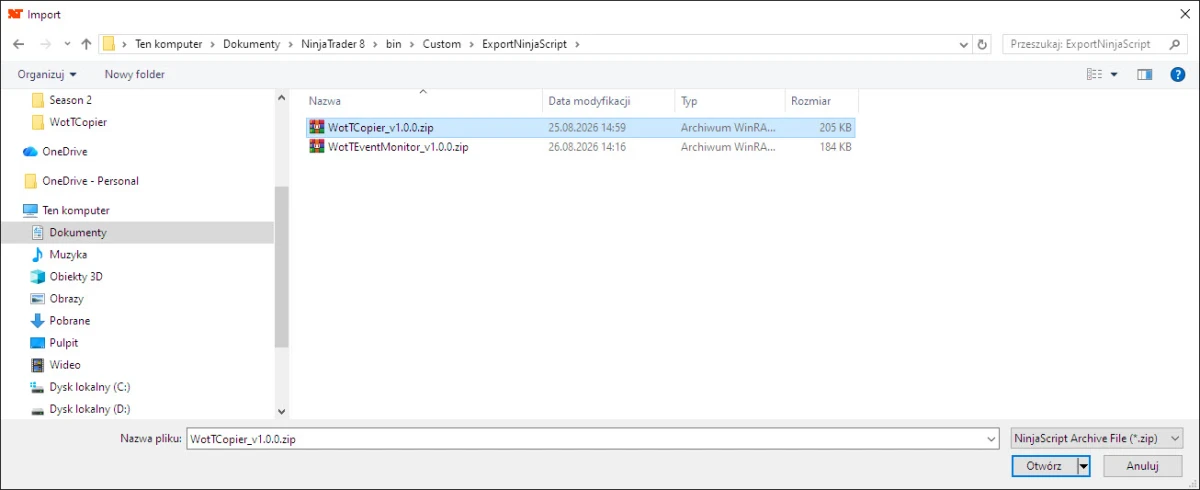Sort files by Typ column
Screen dimensions: 1200x490
729,101
